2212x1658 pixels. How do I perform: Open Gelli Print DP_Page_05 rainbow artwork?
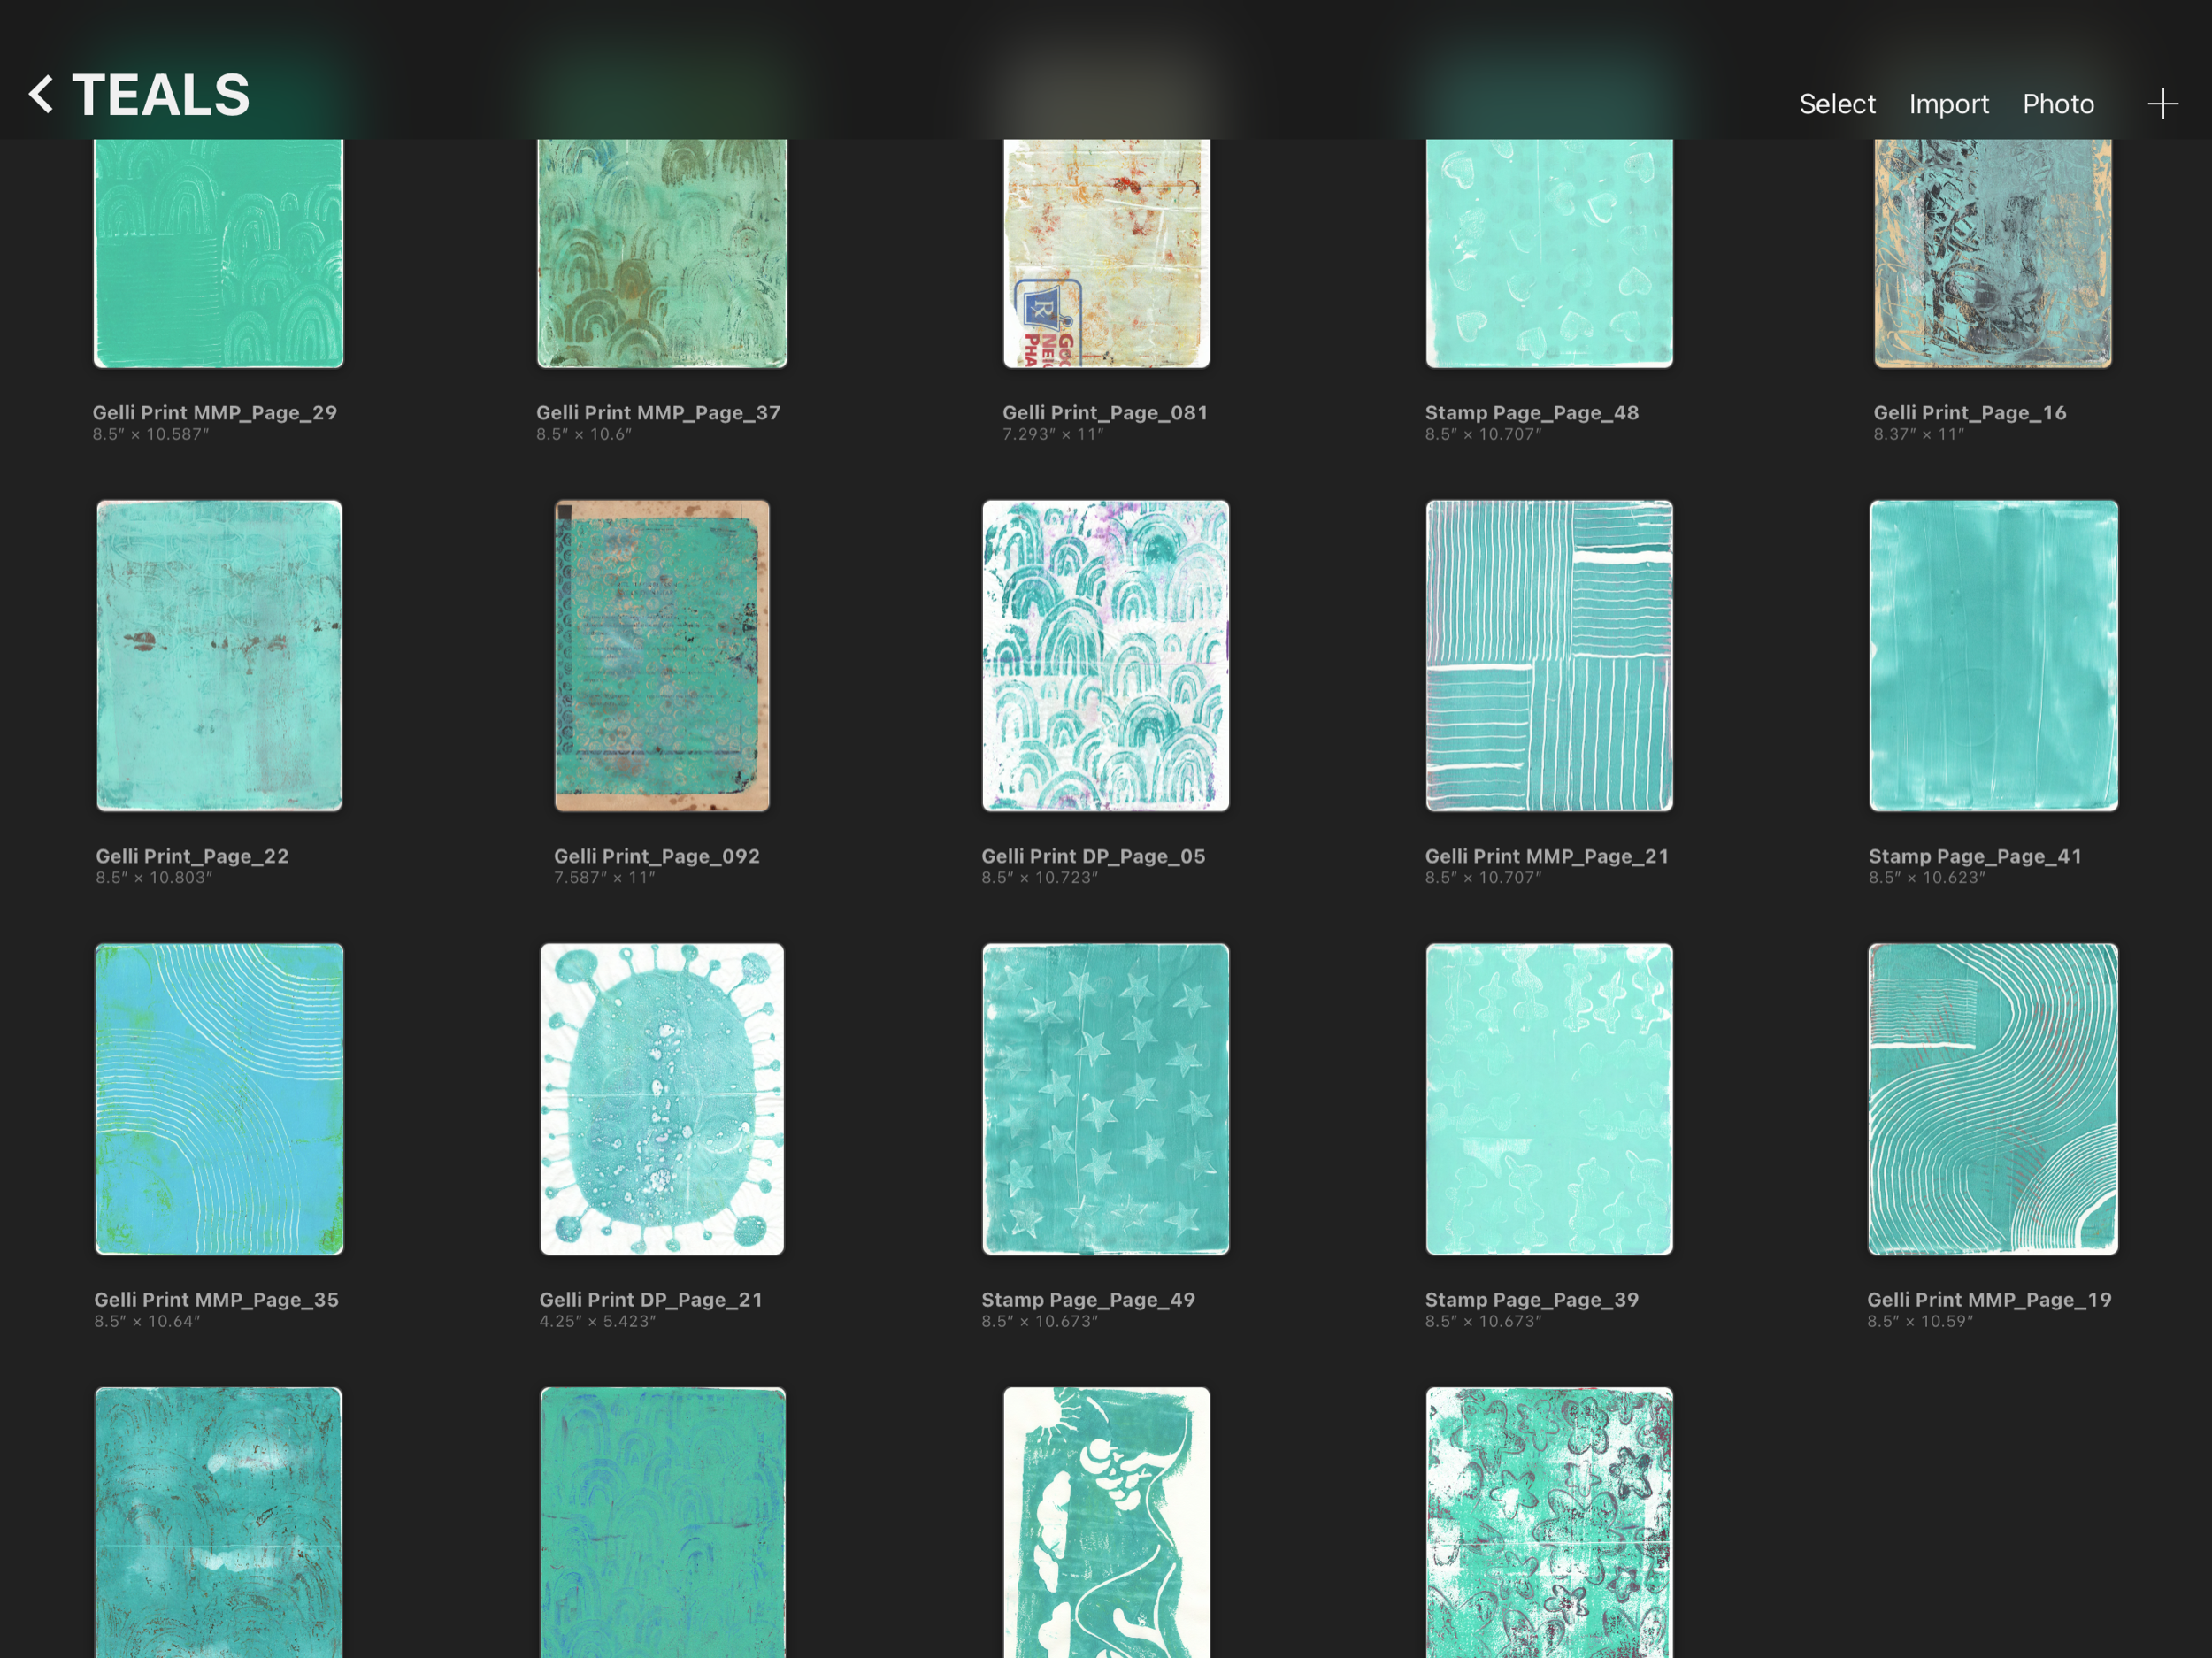[1105, 655]
